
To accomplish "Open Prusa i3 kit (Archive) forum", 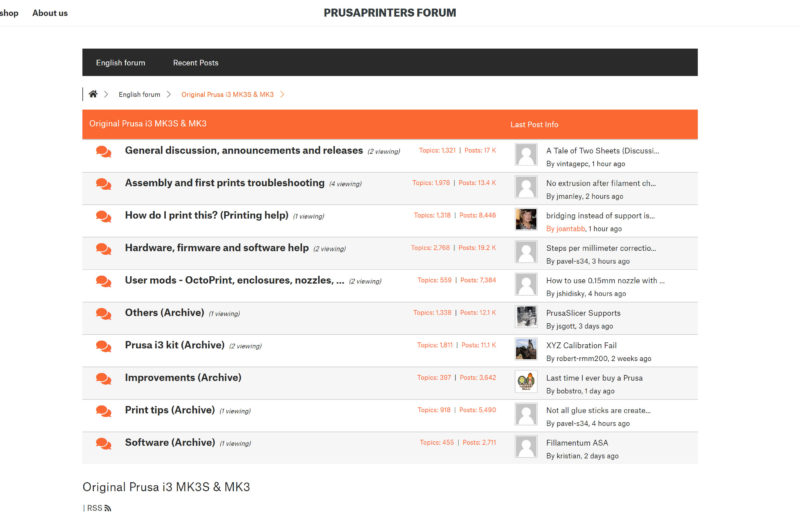I will click(174, 345).
